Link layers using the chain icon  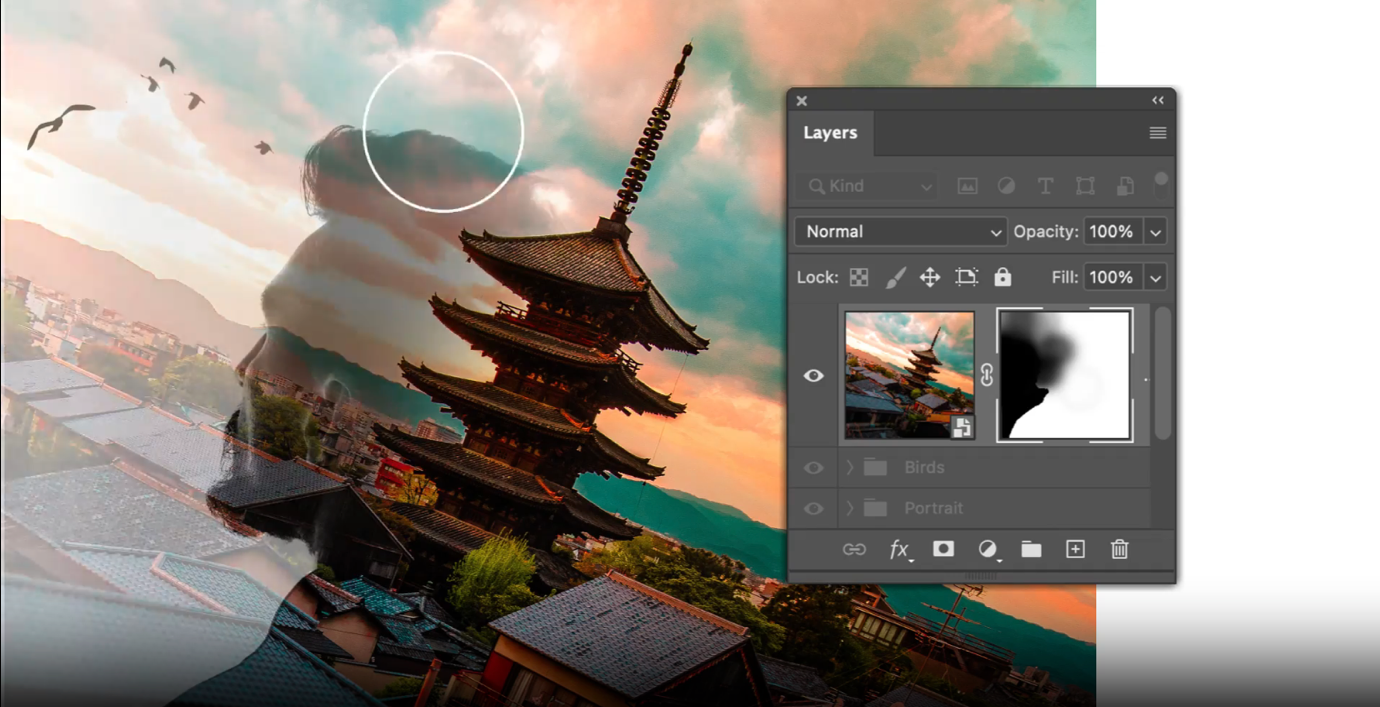point(856,549)
